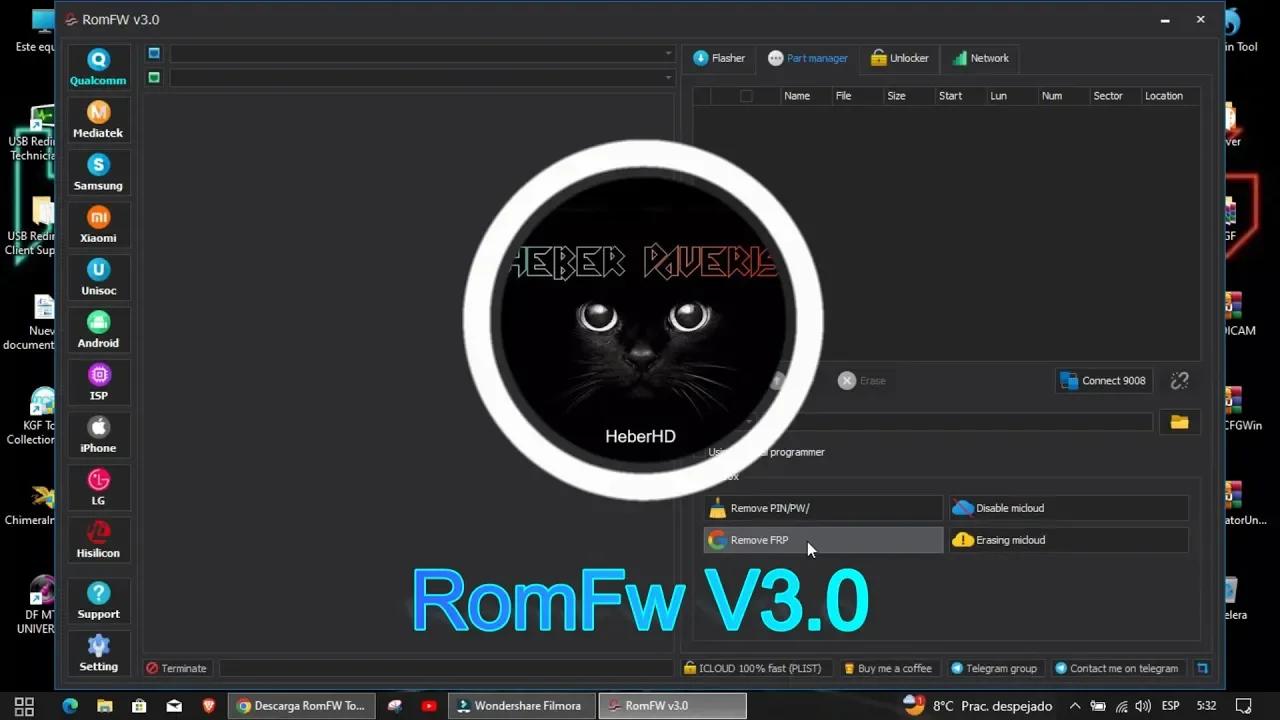Switch to the Samsung tool section
Viewport: 1280px width, 720px height.
[x=98, y=172]
